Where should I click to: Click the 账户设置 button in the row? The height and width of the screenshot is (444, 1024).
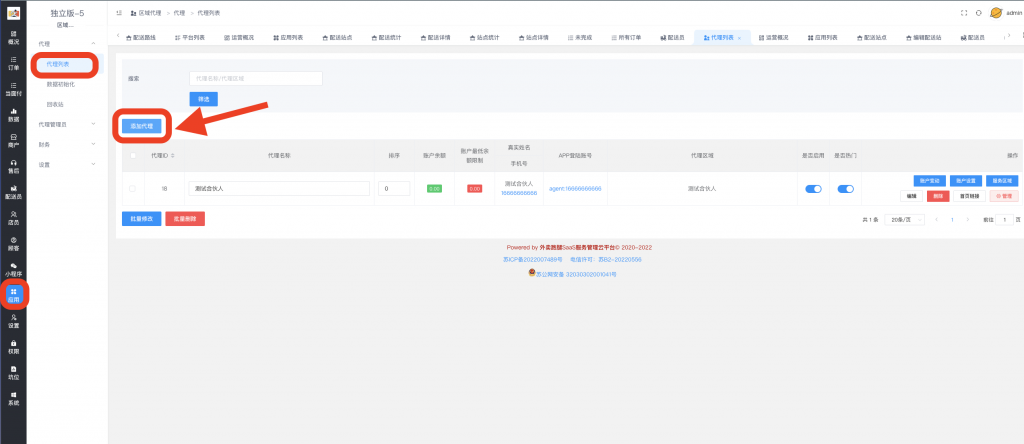pyautogui.click(x=966, y=181)
